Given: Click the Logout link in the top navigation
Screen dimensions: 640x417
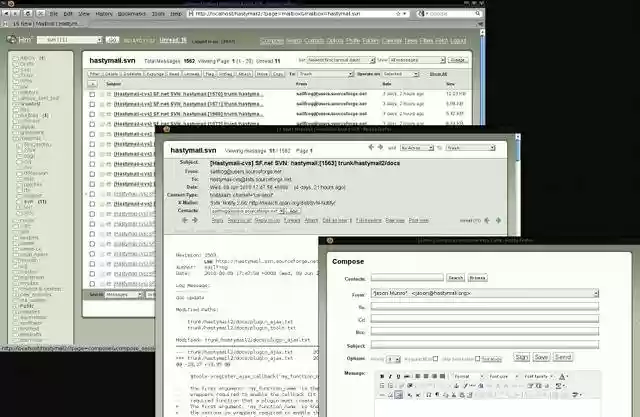Looking at the screenshot, I should point(458,40).
